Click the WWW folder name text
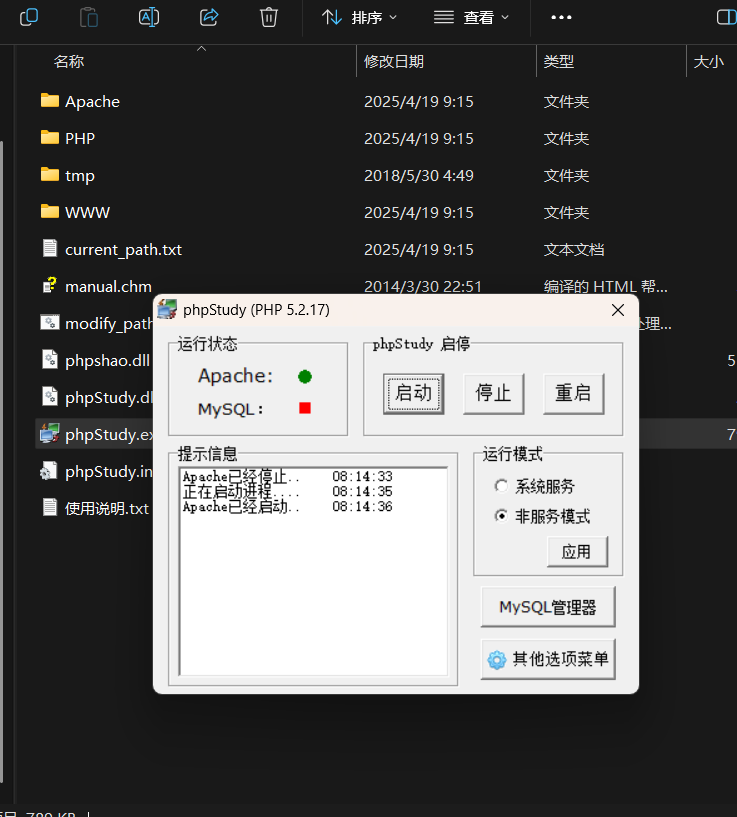Image resolution: width=737 pixels, height=817 pixels. 88,213
